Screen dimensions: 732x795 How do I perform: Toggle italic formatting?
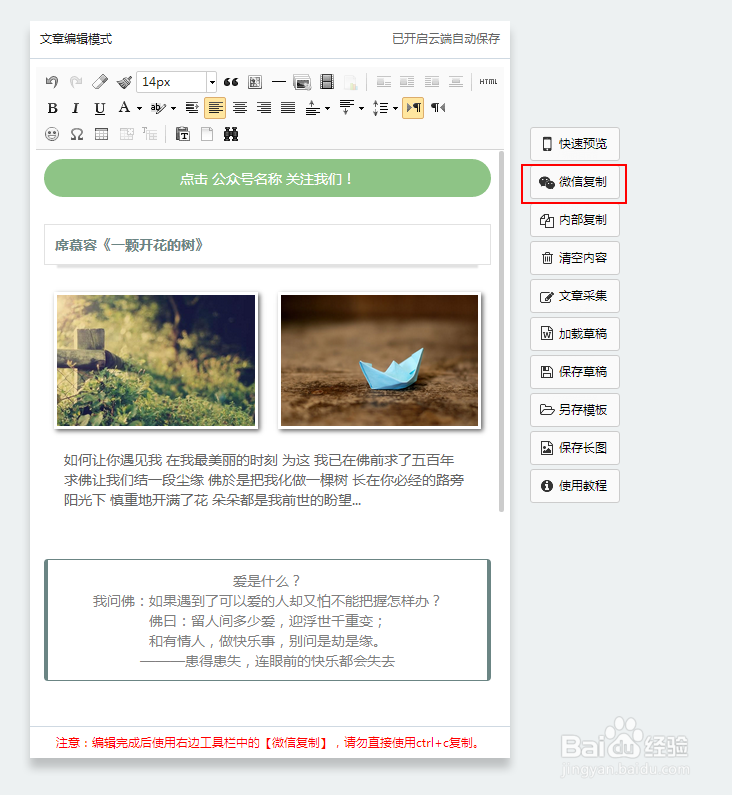click(x=76, y=108)
